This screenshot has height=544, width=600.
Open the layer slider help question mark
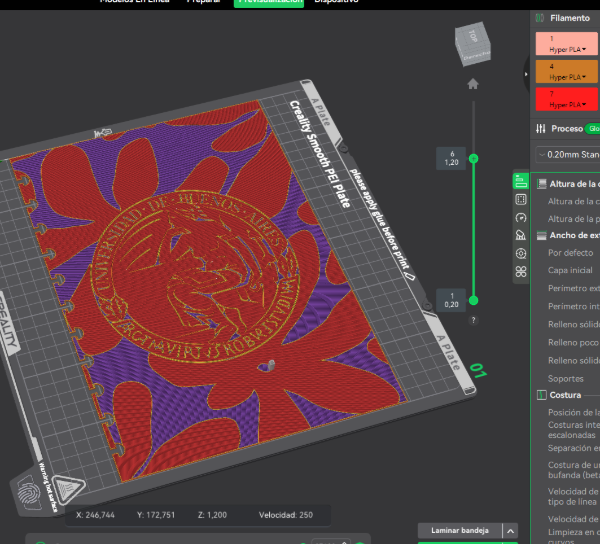[x=473, y=320]
